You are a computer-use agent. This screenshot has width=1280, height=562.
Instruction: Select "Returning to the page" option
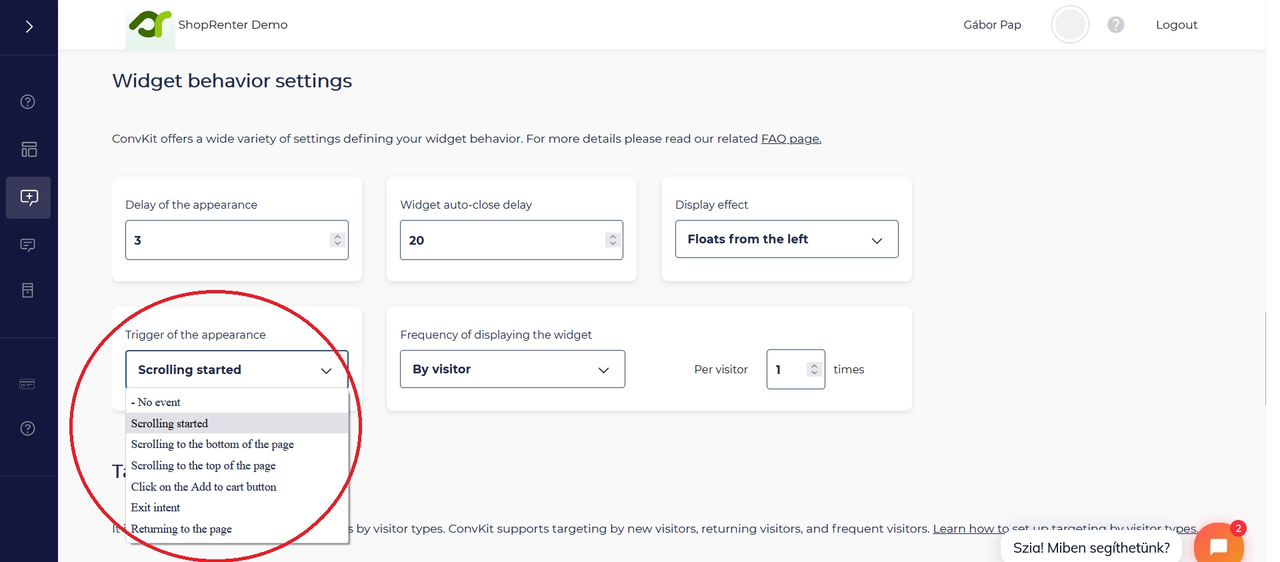point(181,529)
